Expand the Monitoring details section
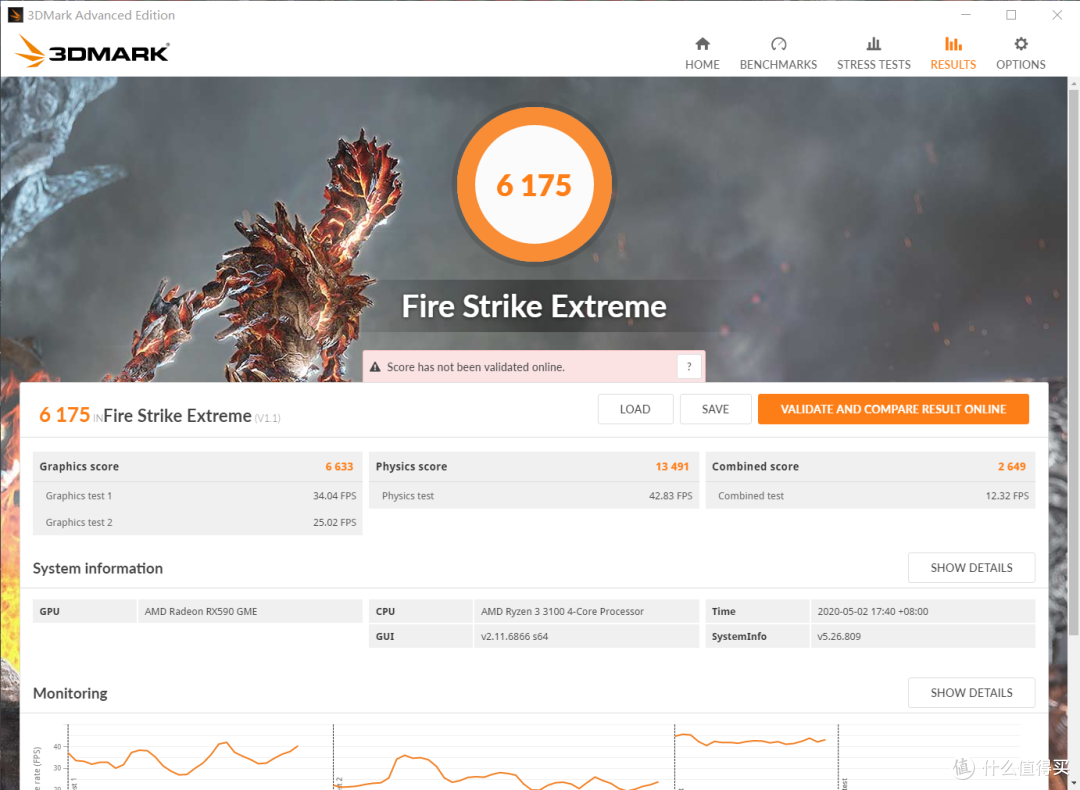Image resolution: width=1080 pixels, height=790 pixels. 971,692
